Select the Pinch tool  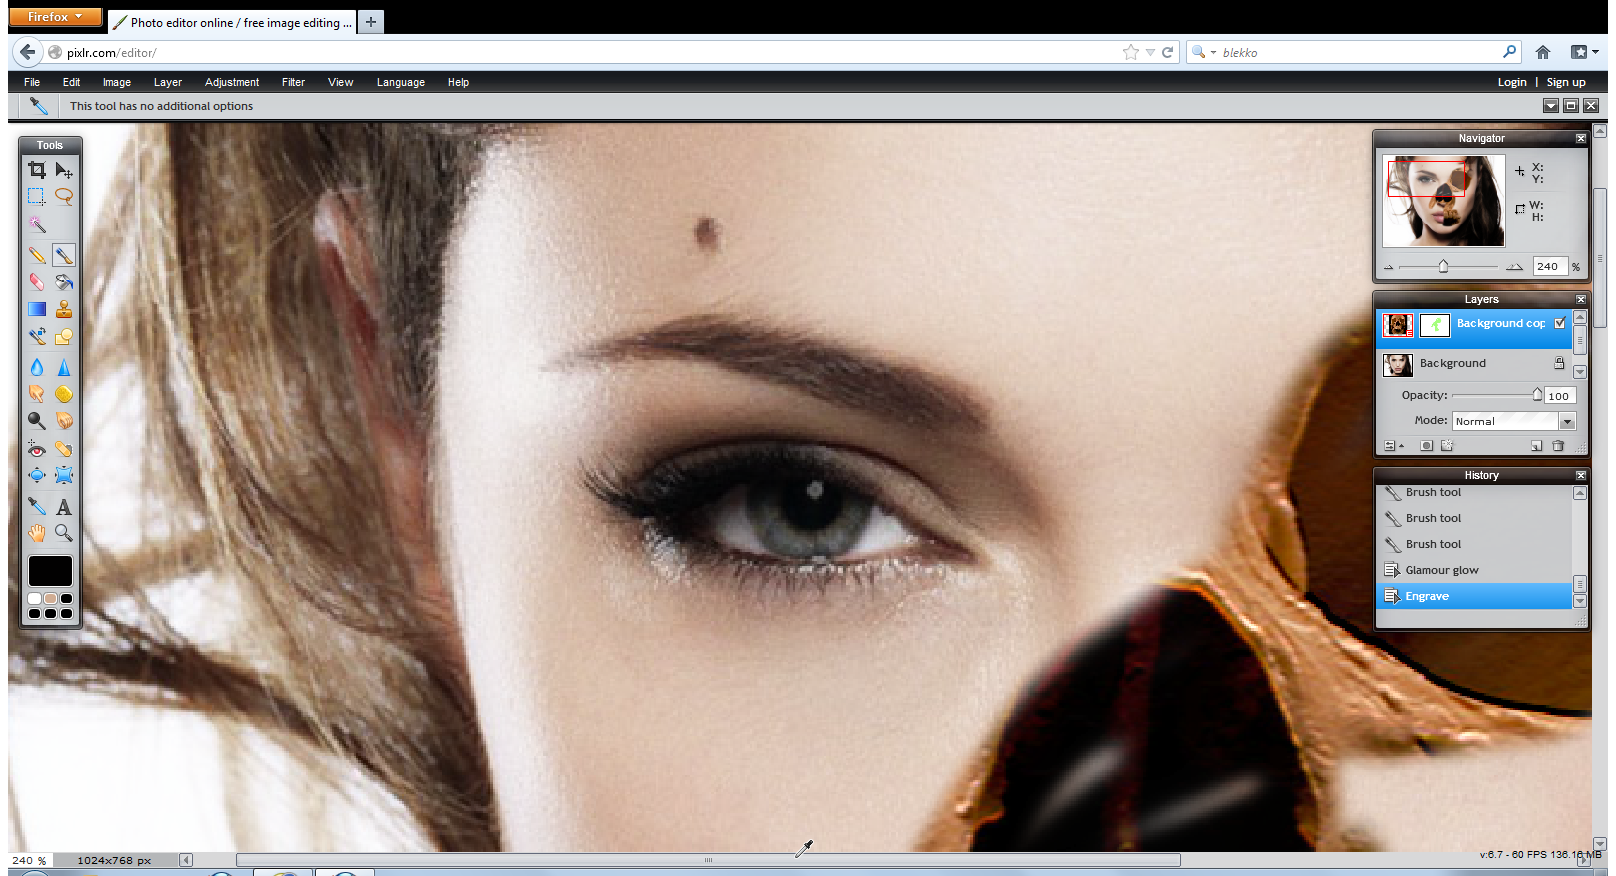[x=64, y=475]
